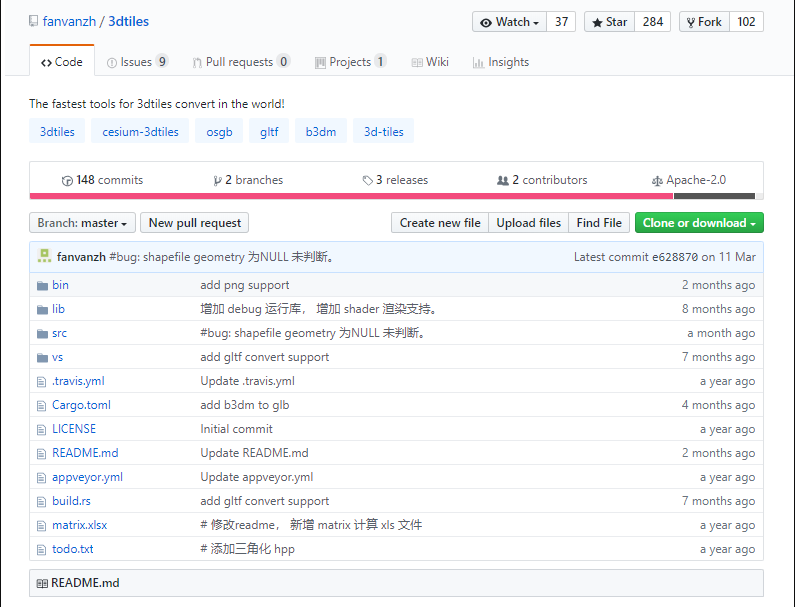
Task: Click the Apache-2.0 license scale icon
Action: pyautogui.click(x=657, y=181)
